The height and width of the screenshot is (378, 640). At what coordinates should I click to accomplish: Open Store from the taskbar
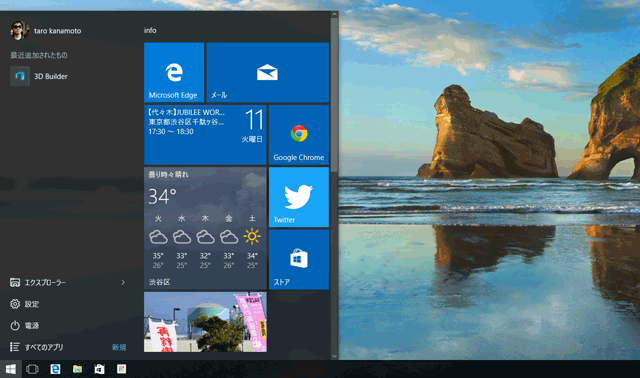[99, 369]
